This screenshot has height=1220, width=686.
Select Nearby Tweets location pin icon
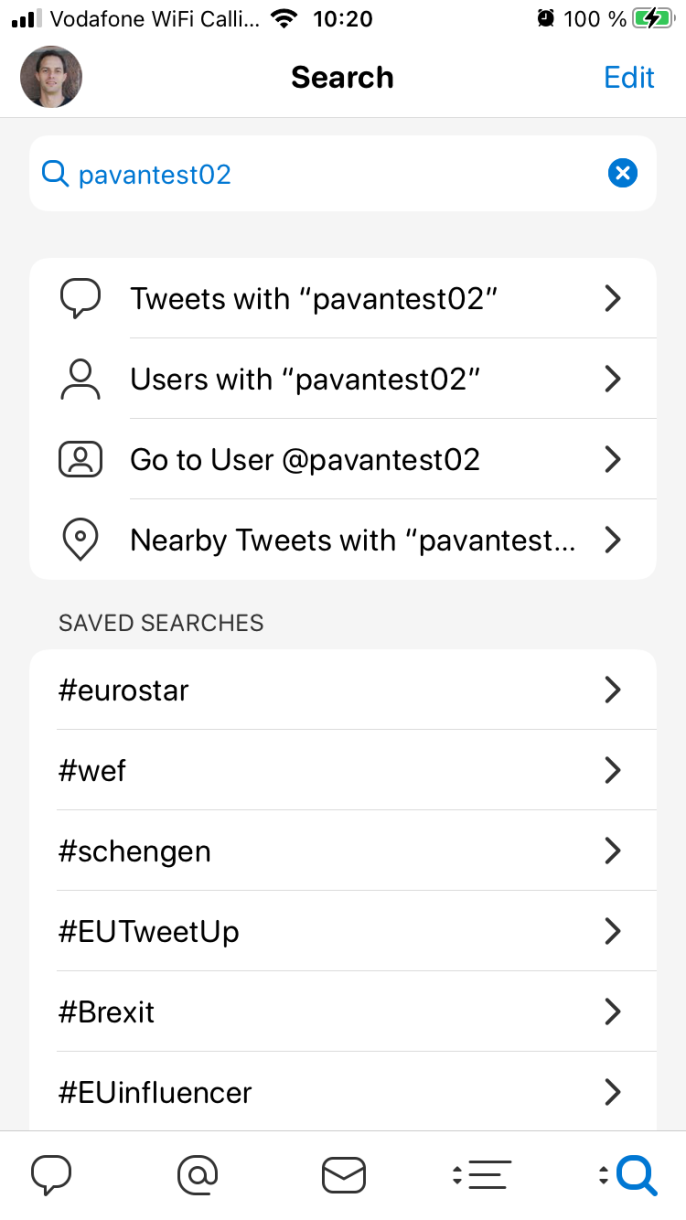pos(80,541)
